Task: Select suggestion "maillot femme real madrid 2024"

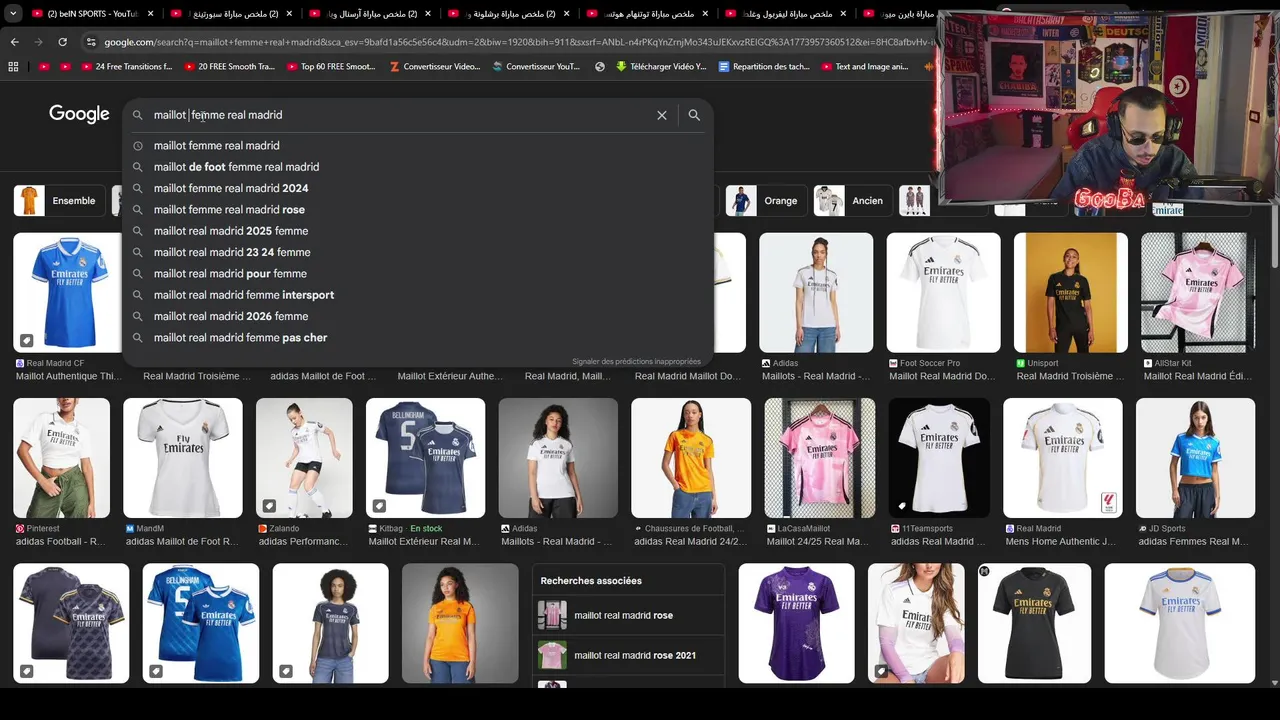Action: pos(418,188)
